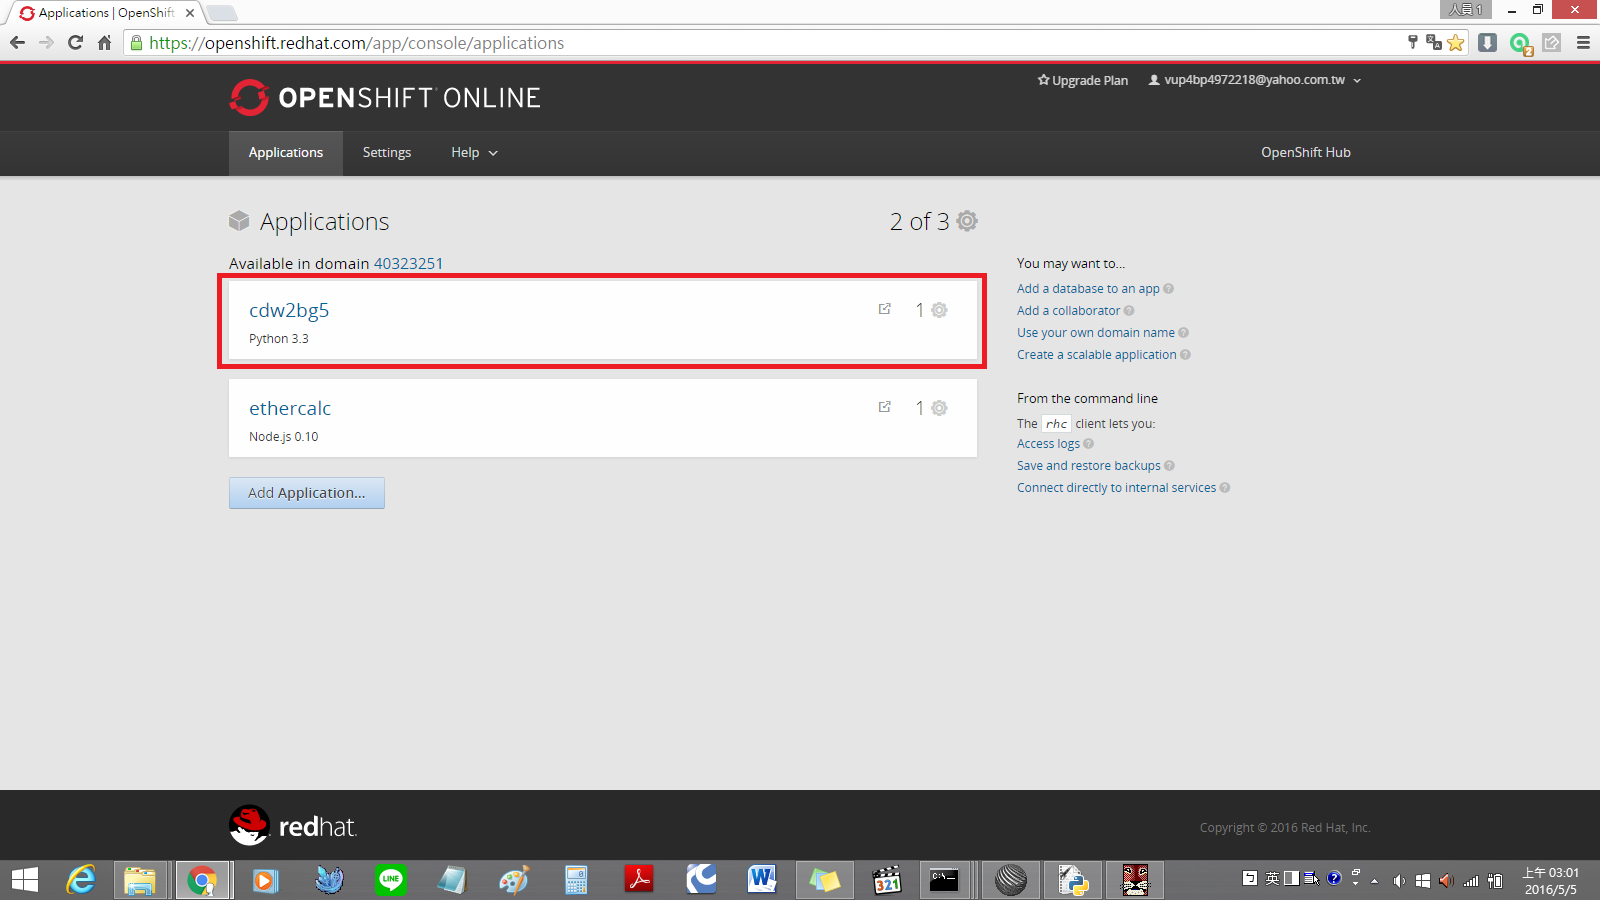Image resolution: width=1600 pixels, height=900 pixels.
Task: Click the OpenShift Online logo
Action: click(x=385, y=97)
